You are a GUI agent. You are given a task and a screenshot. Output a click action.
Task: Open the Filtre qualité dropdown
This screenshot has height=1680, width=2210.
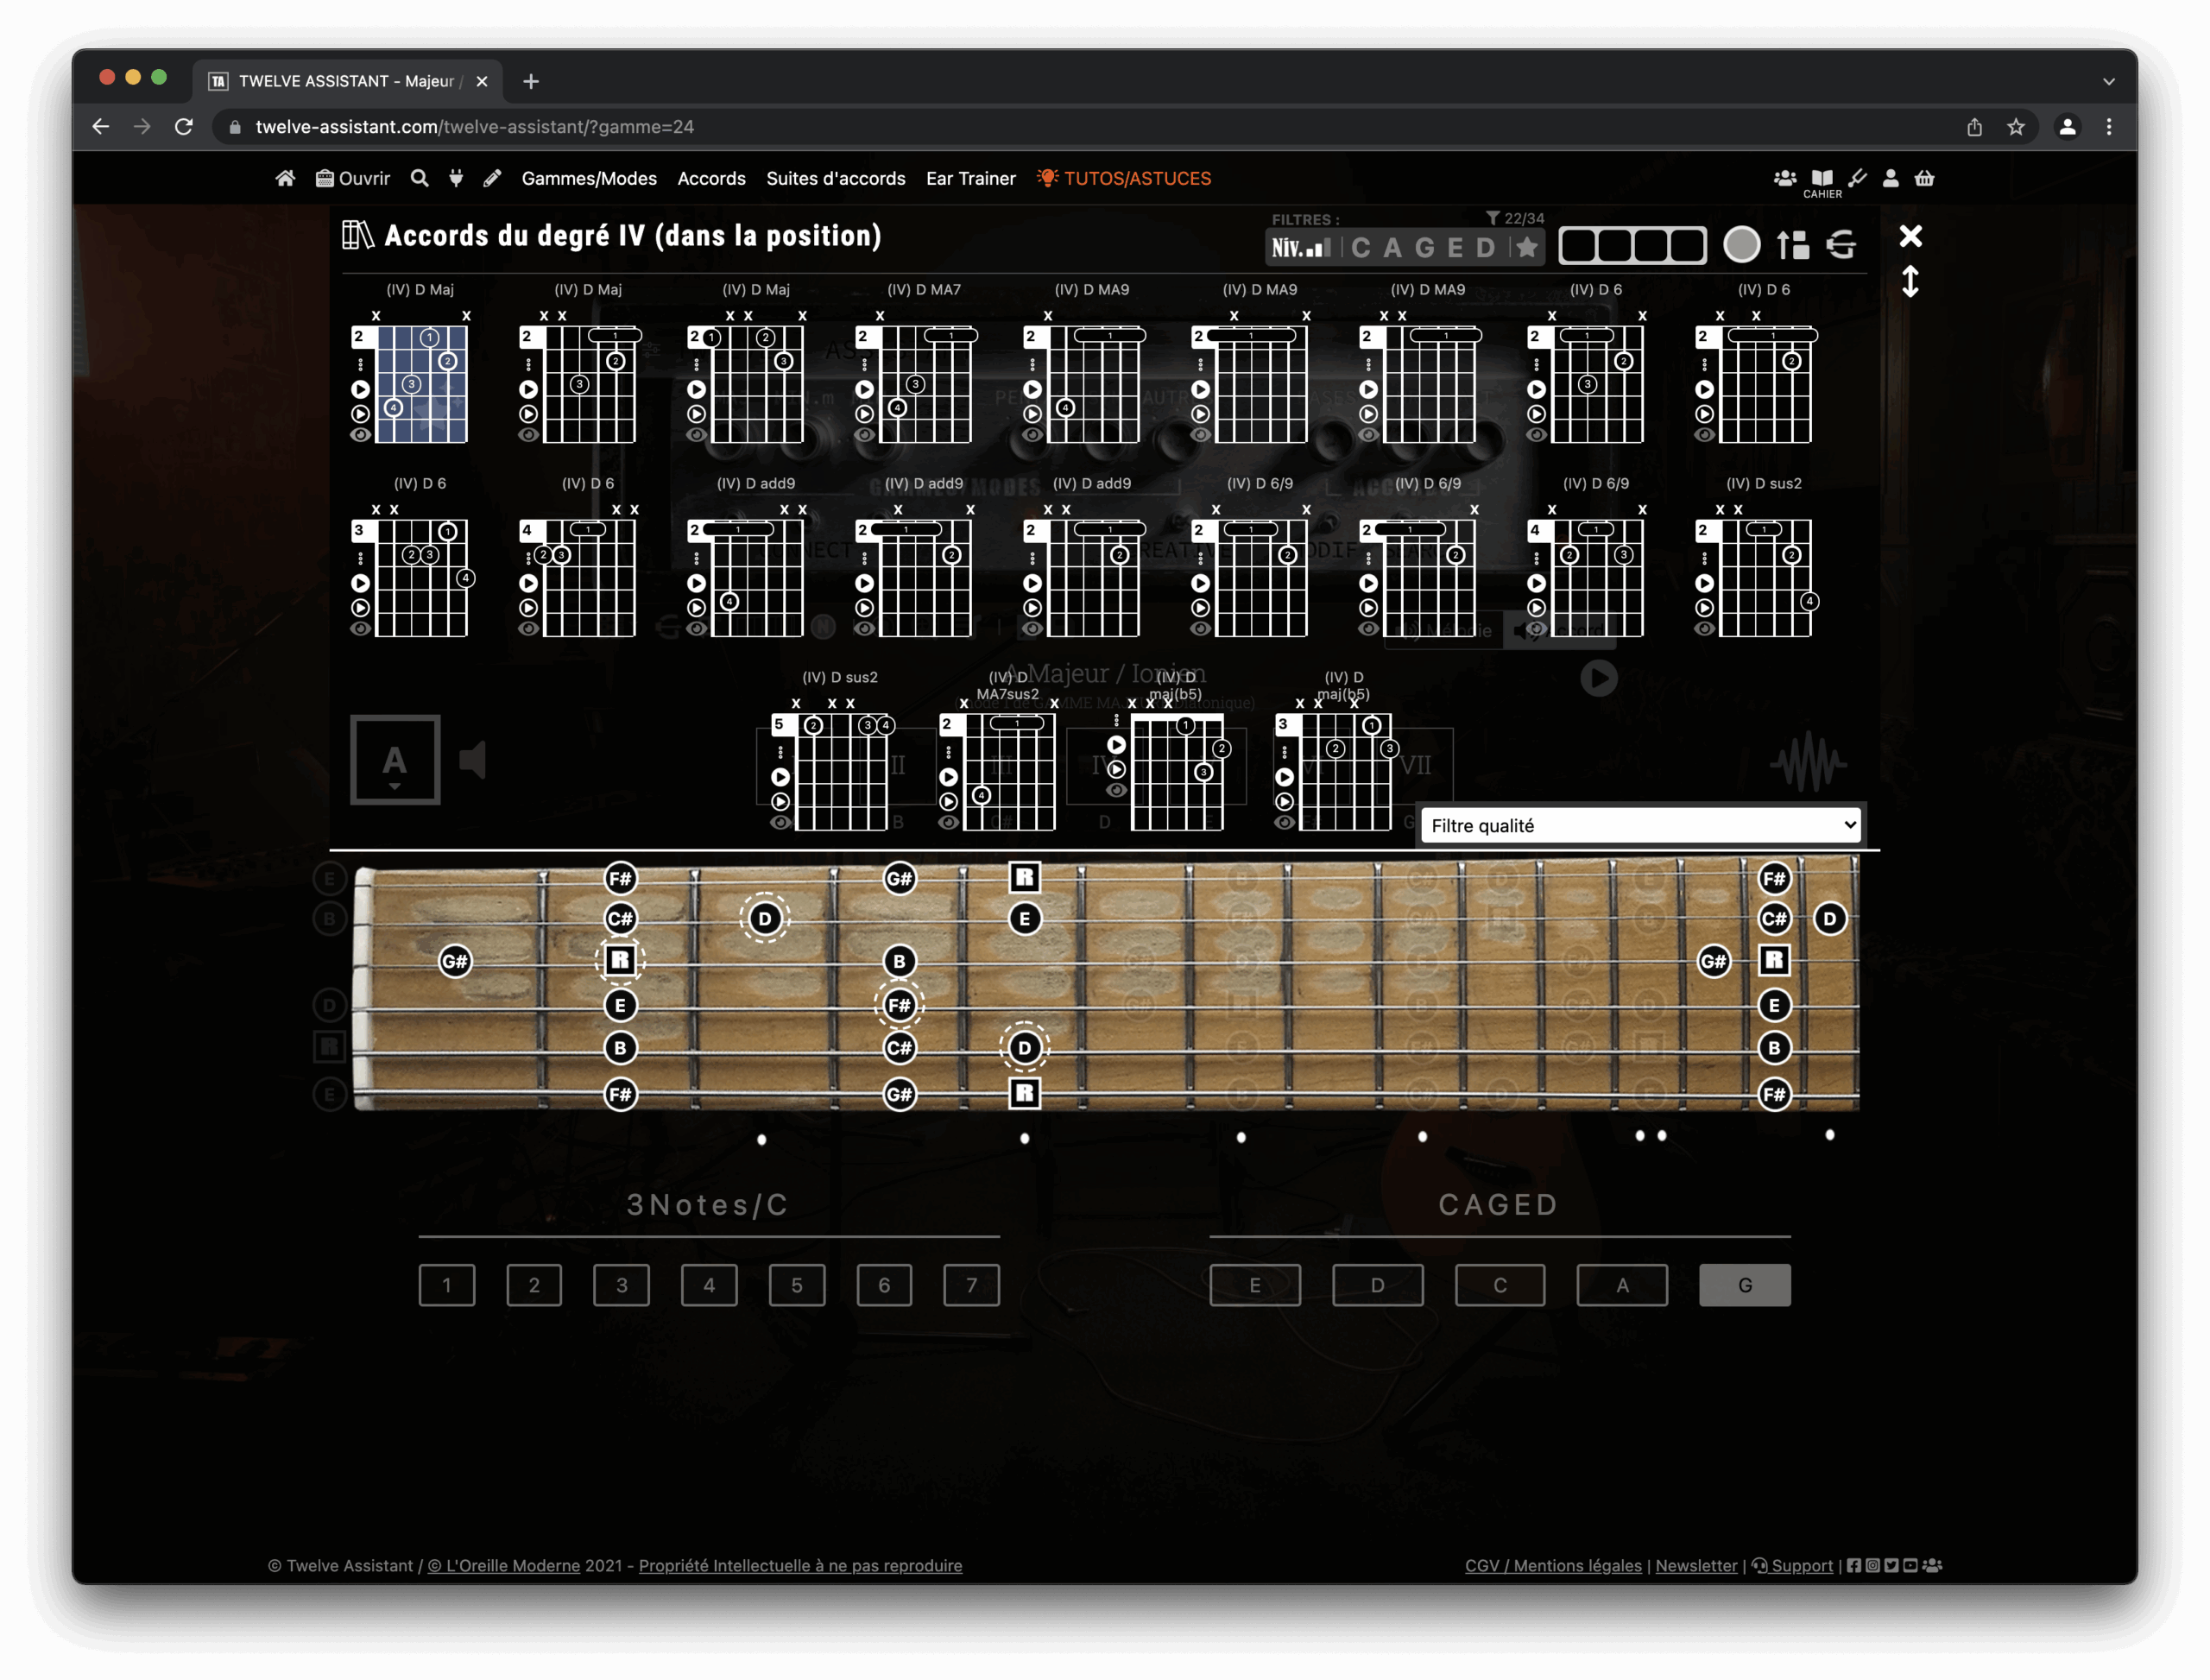1640,825
